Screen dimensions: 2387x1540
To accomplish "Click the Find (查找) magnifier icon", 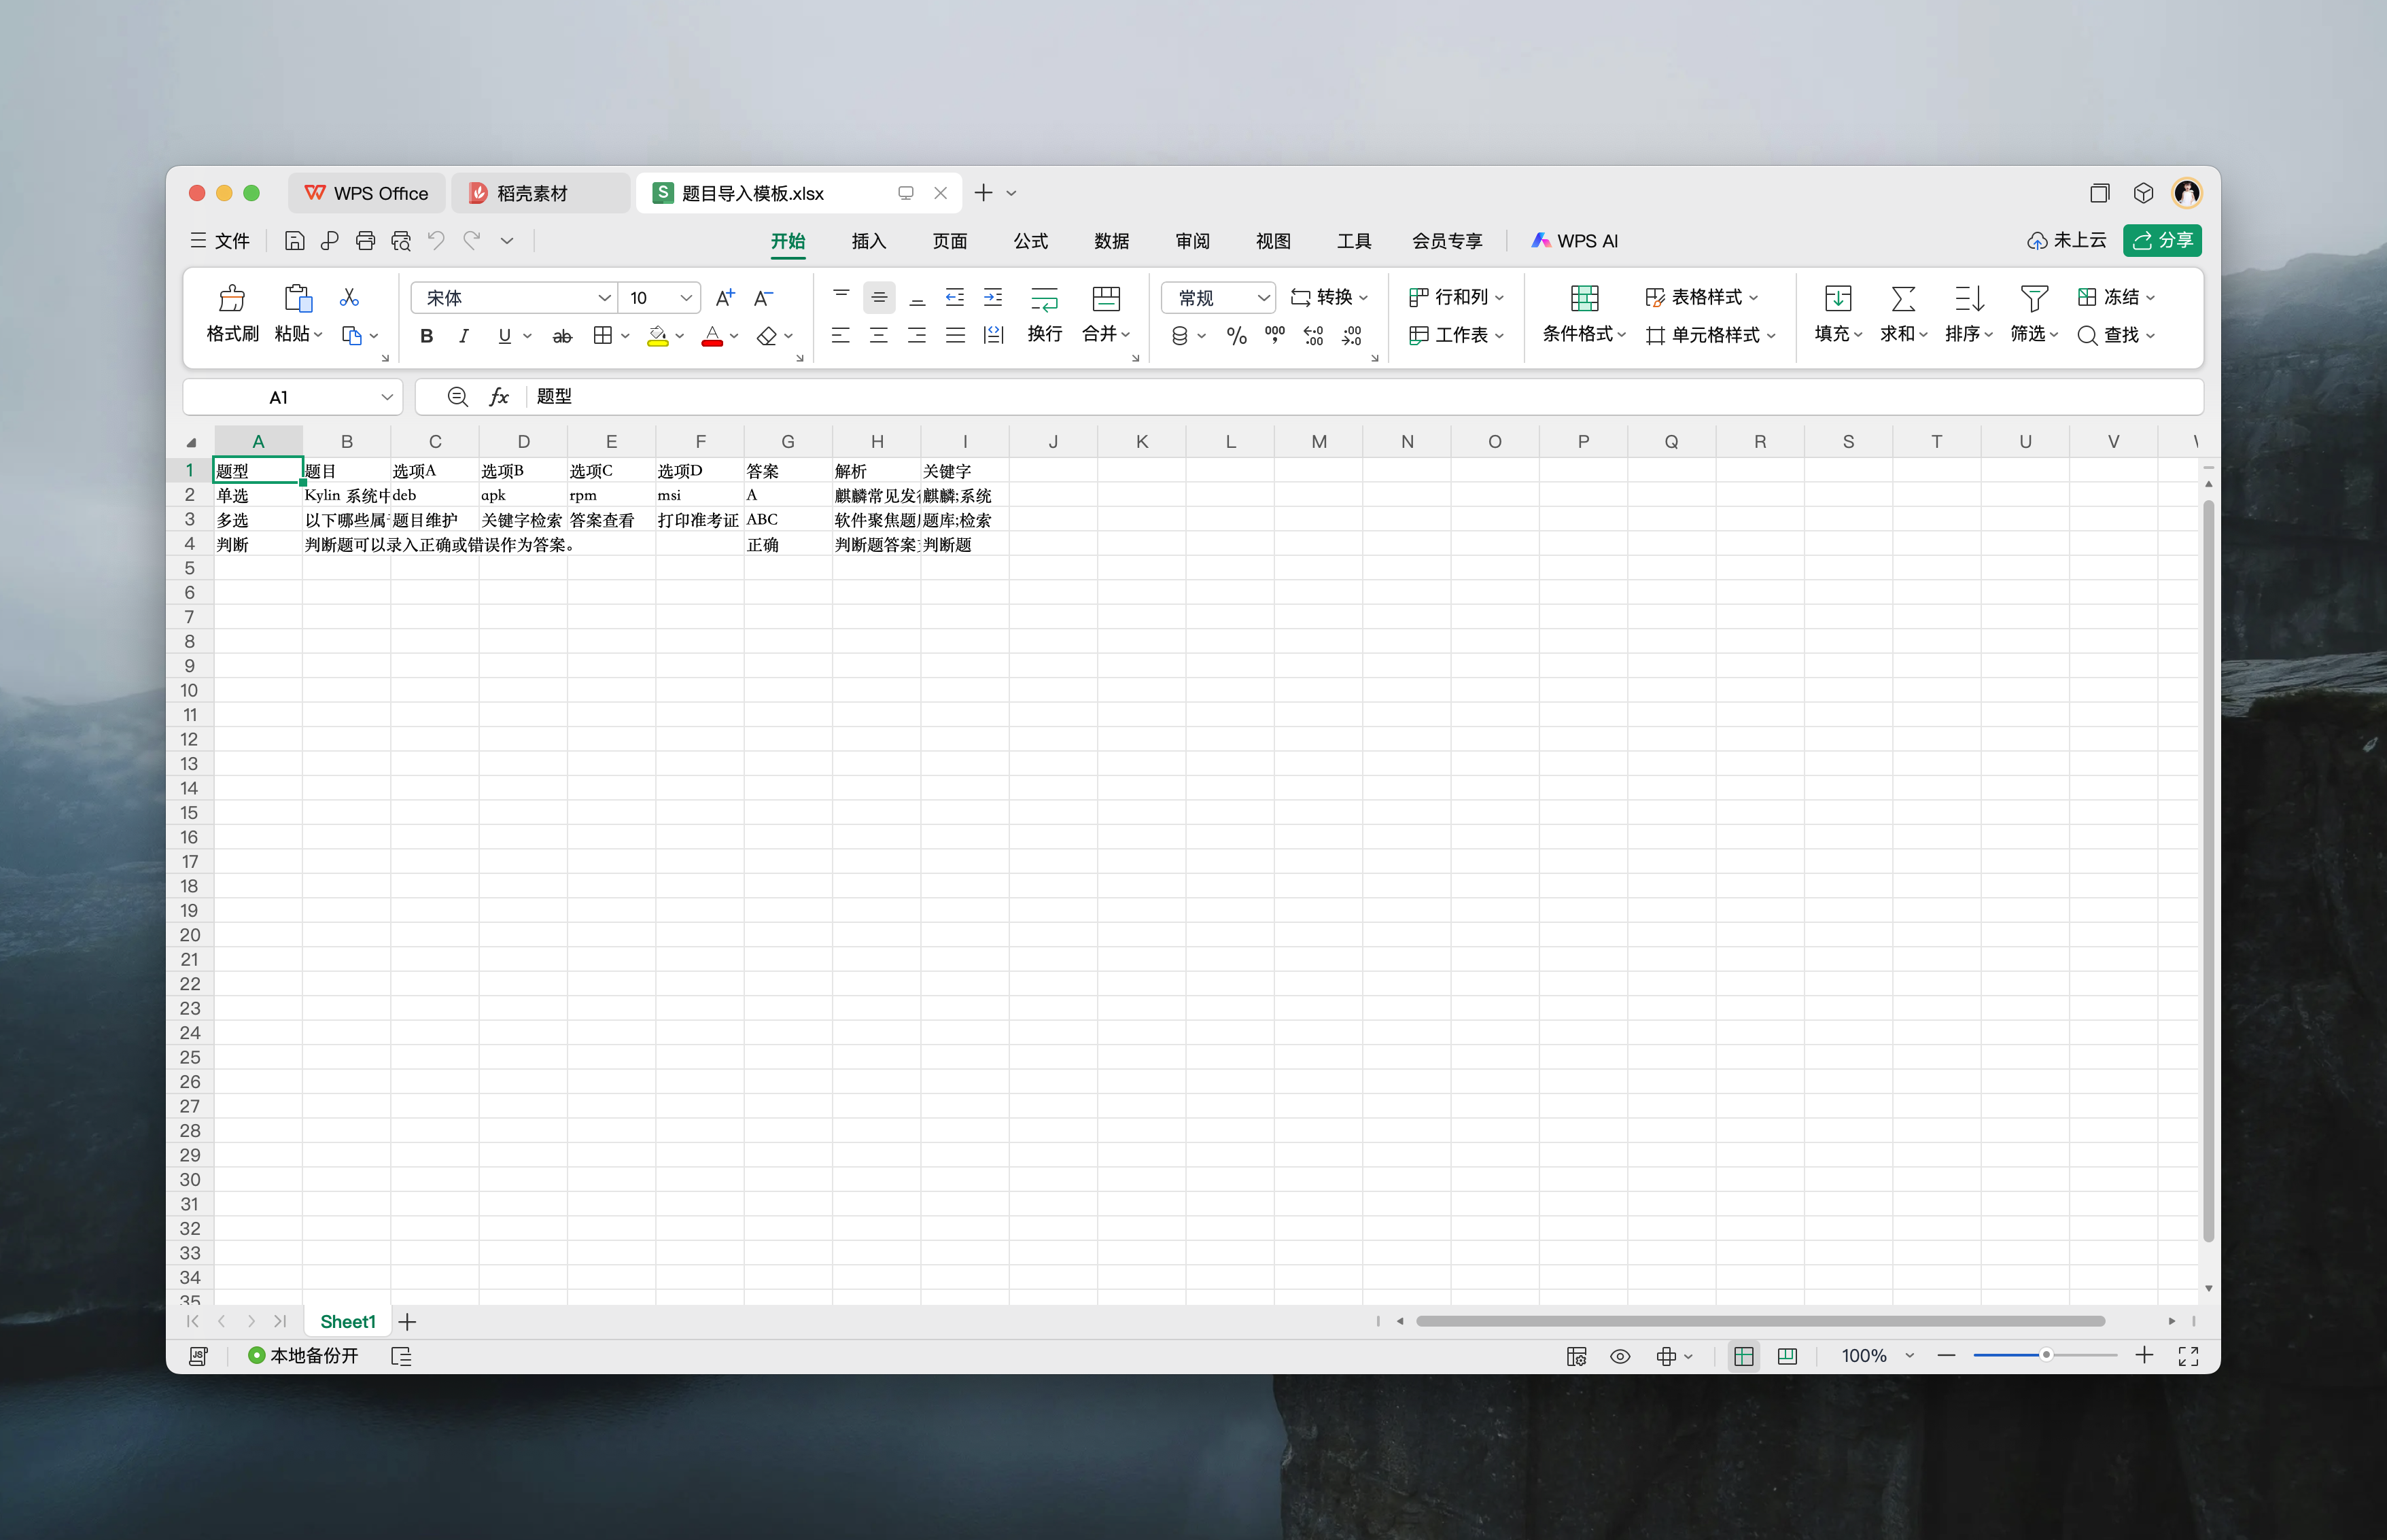I will 2087,336.
